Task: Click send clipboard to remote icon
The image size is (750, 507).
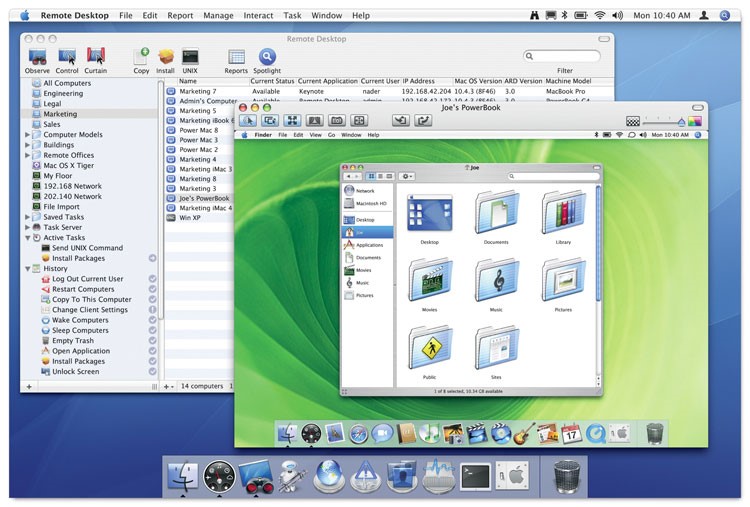Action: 423,121
